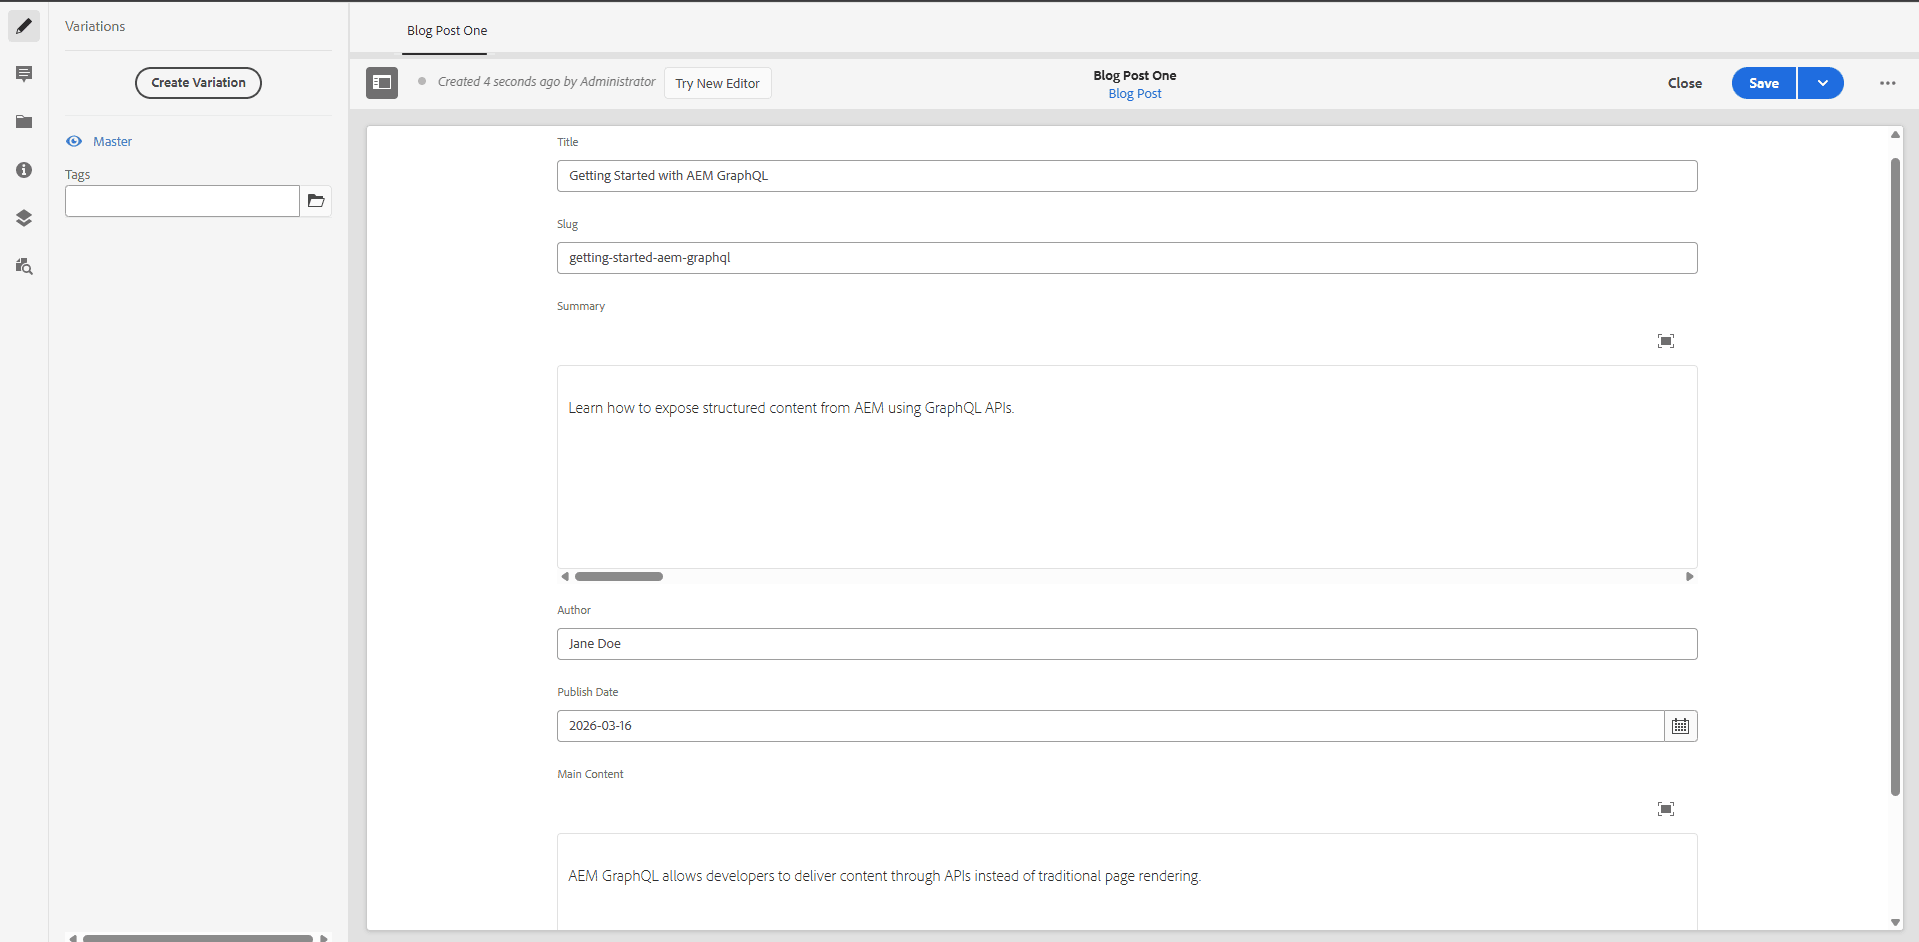Viewport: 1919px width, 942px height.
Task: Click inside the Summary text area
Action: (x=1127, y=467)
